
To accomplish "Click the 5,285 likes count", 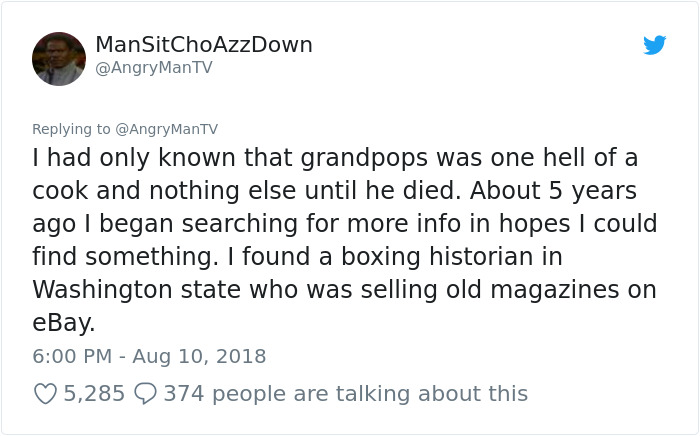I will pyautogui.click(x=94, y=394).
